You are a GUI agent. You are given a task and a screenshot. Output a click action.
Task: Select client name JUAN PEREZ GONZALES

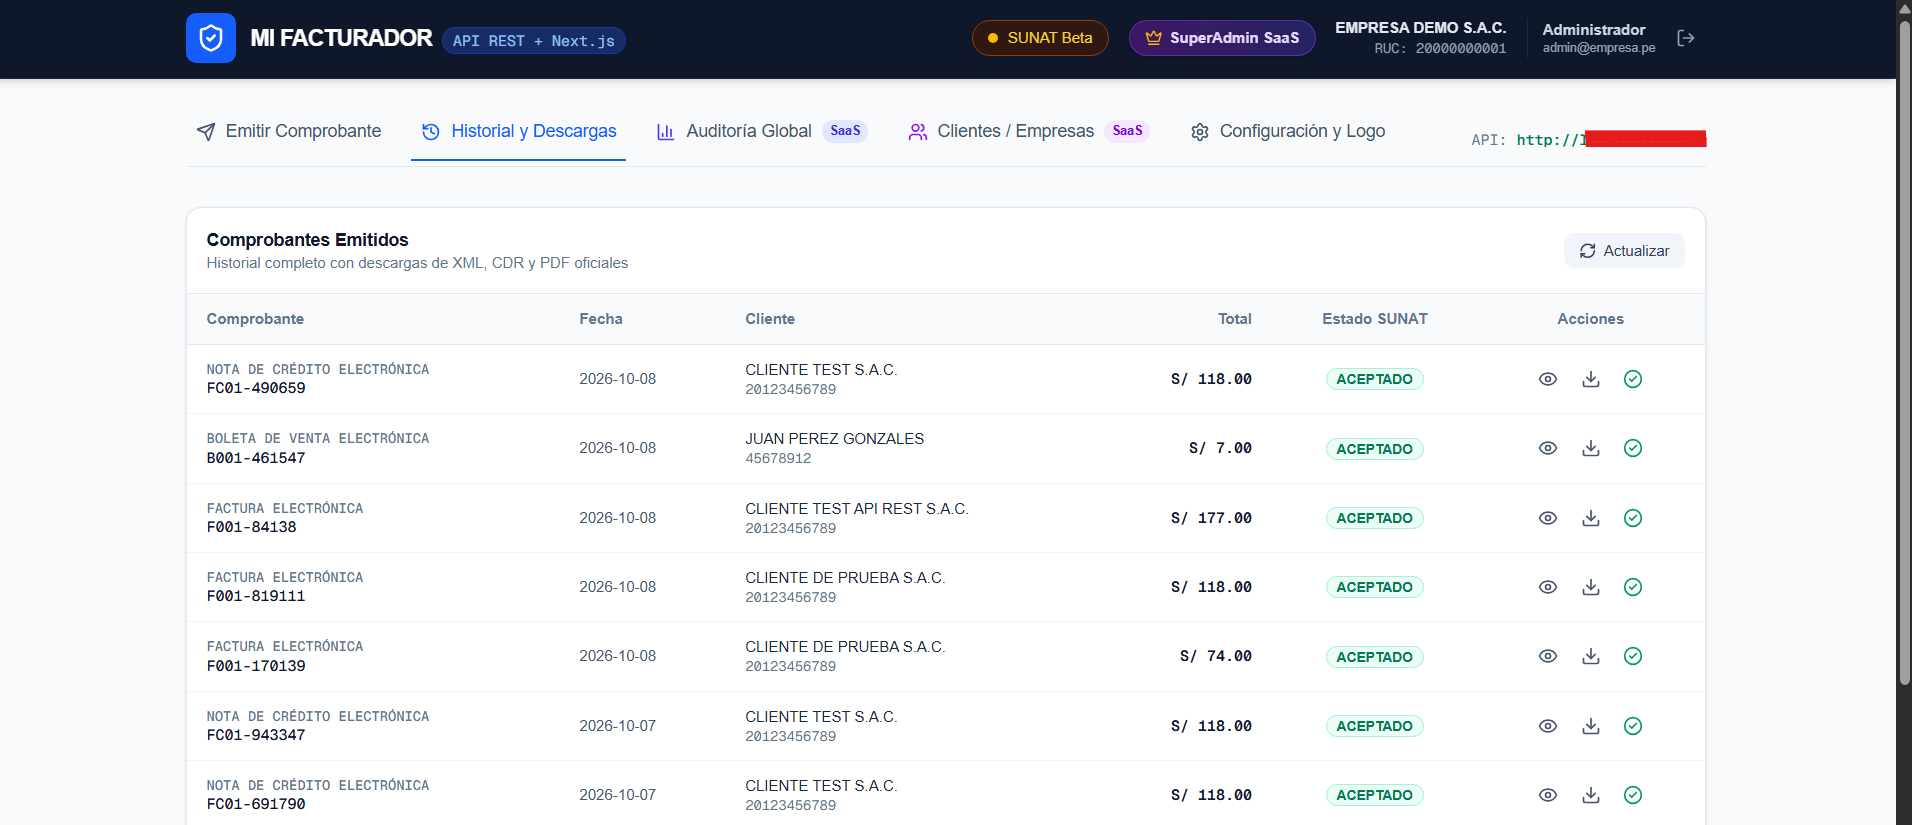pyautogui.click(x=834, y=439)
